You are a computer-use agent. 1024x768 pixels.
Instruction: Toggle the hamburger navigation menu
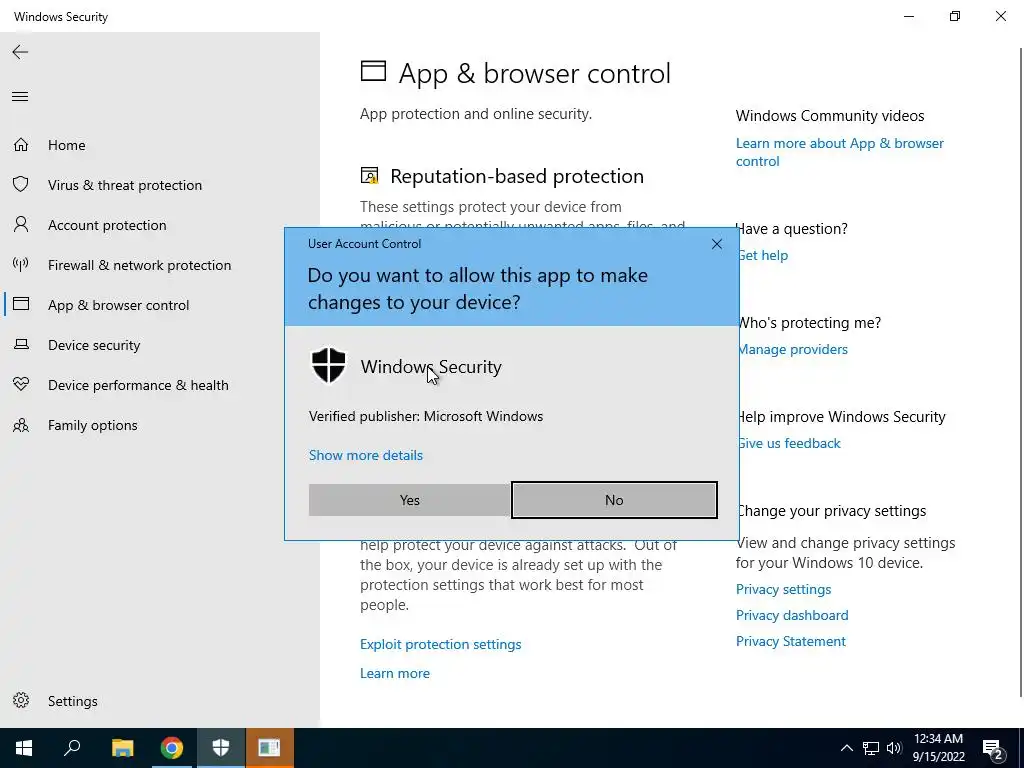point(20,97)
